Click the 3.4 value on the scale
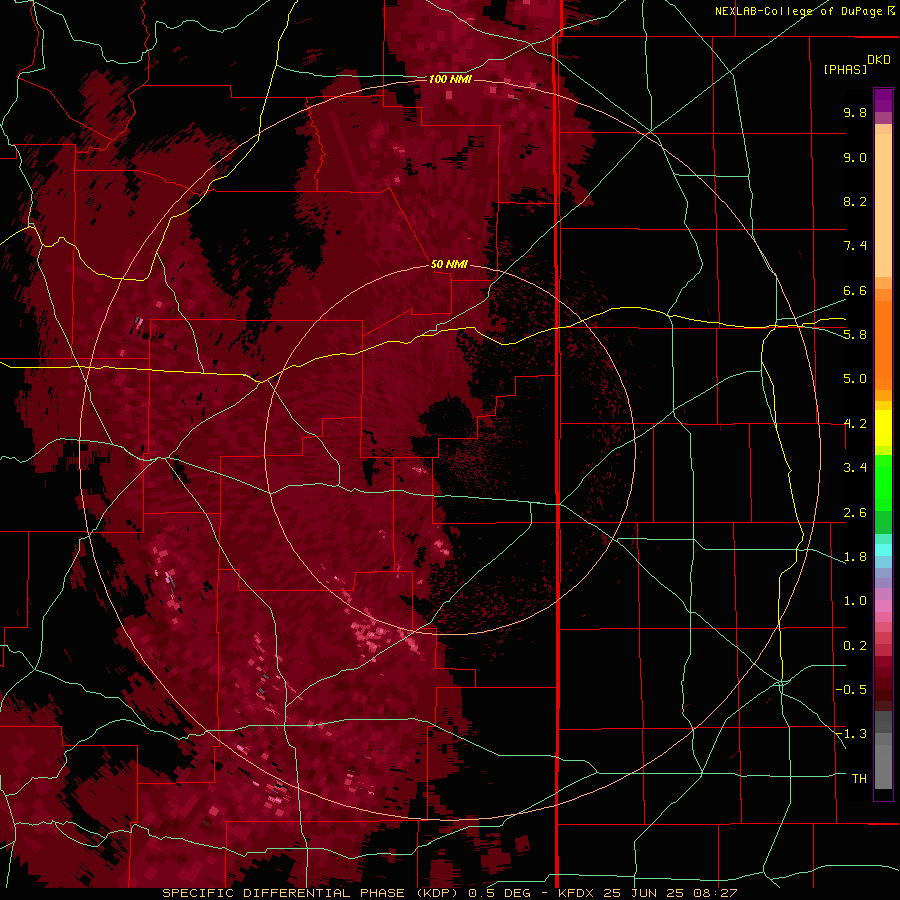Image resolution: width=900 pixels, height=900 pixels. 855,468
